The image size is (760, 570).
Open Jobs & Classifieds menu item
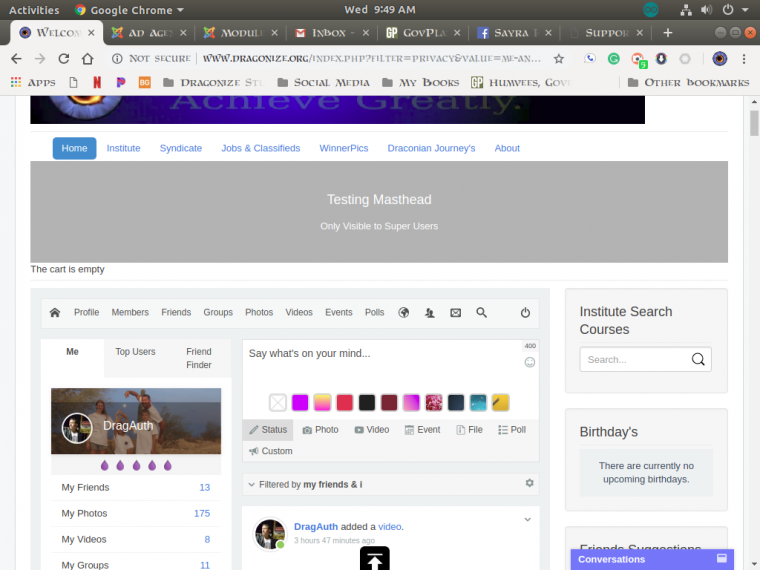261,148
